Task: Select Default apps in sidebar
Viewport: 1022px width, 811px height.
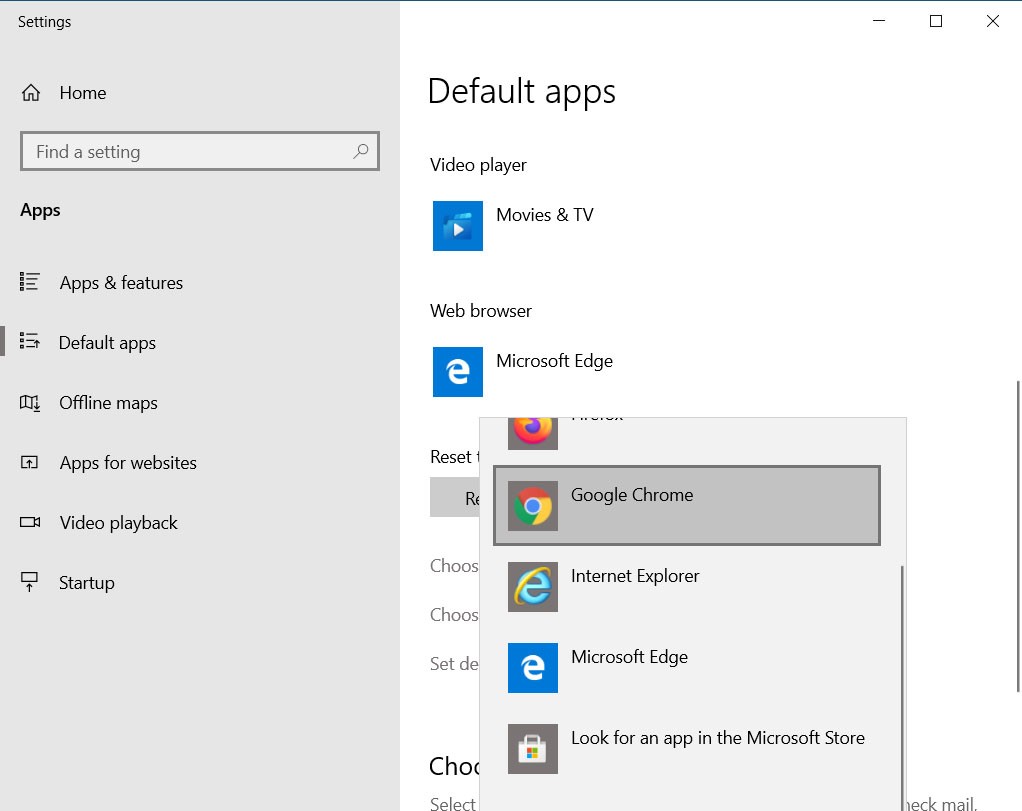Action: click(x=107, y=343)
